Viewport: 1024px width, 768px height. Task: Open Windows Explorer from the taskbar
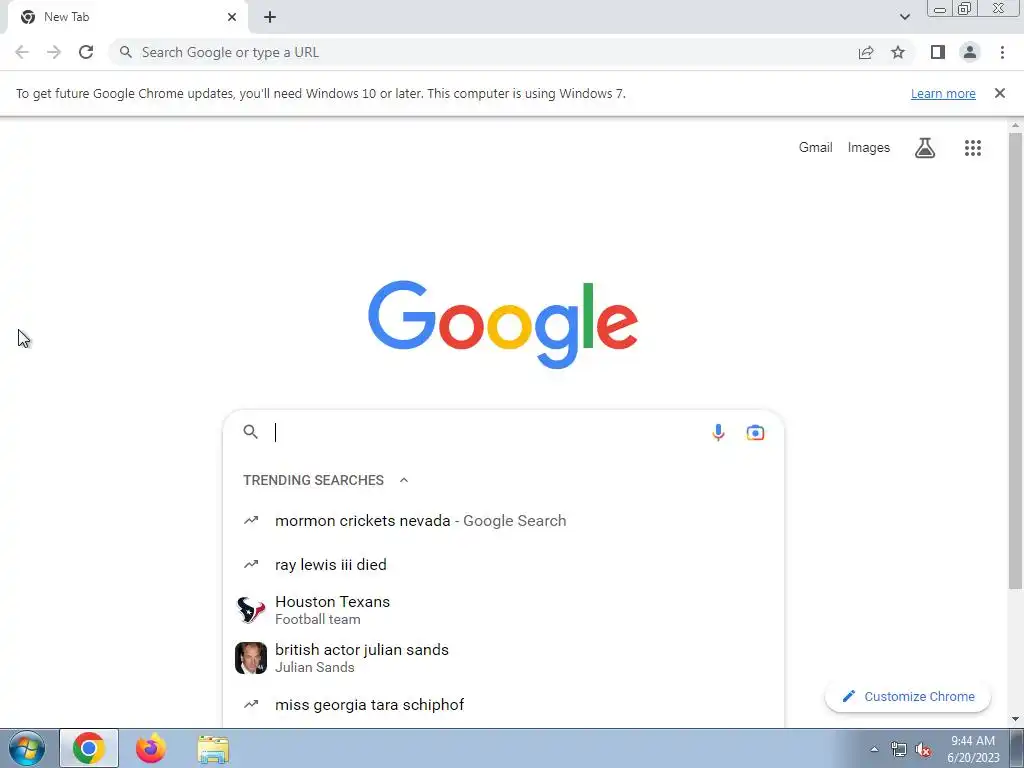(213, 749)
